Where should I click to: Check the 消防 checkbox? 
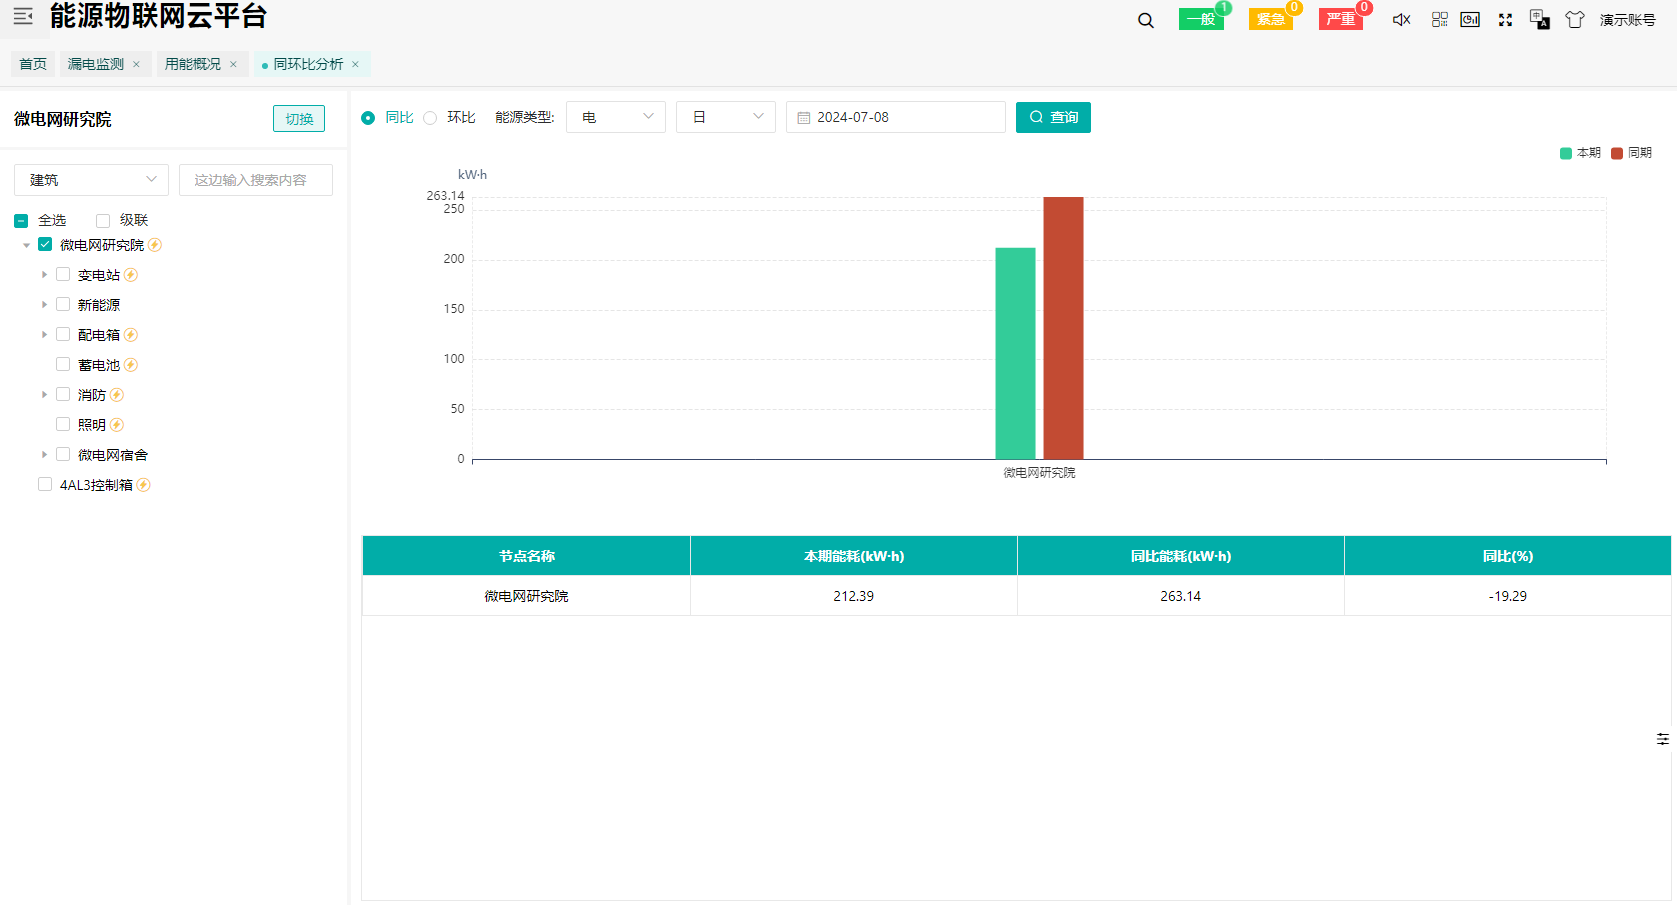pyautogui.click(x=63, y=395)
